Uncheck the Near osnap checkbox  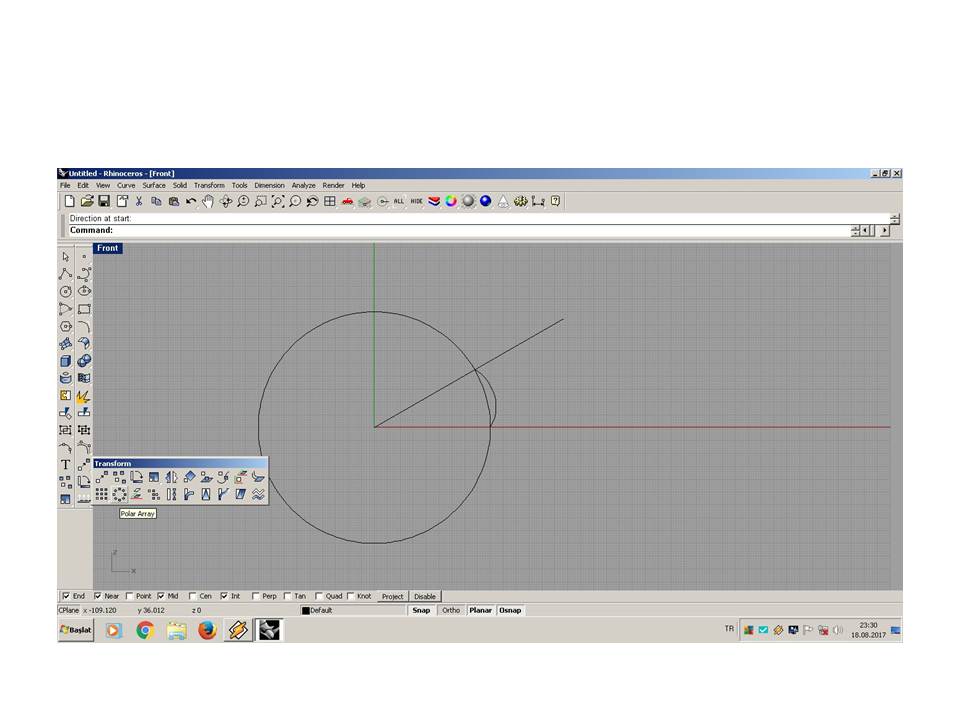tap(97, 596)
